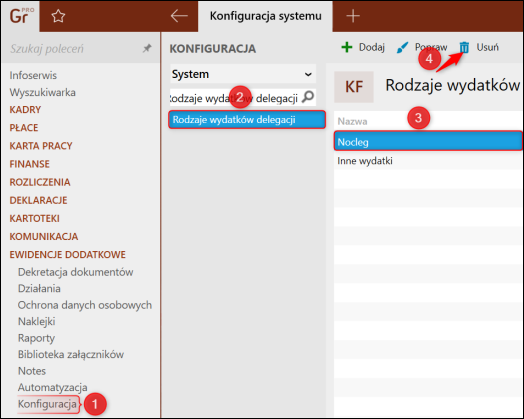Open favorites with the star icon
Viewport: 524px width, 419px height.
[x=58, y=16]
